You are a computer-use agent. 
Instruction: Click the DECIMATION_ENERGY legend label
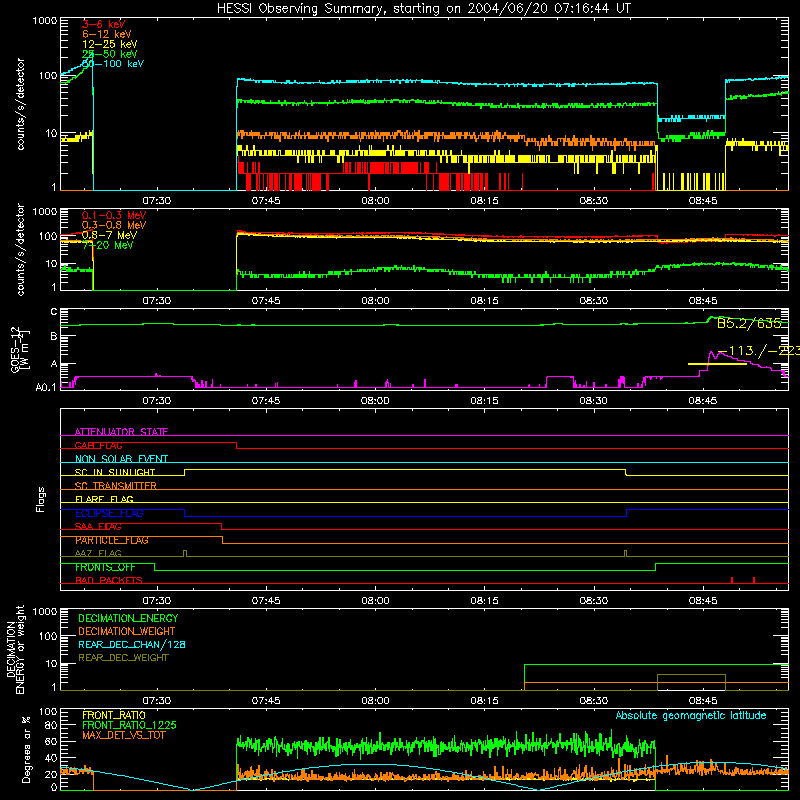(x=128, y=618)
